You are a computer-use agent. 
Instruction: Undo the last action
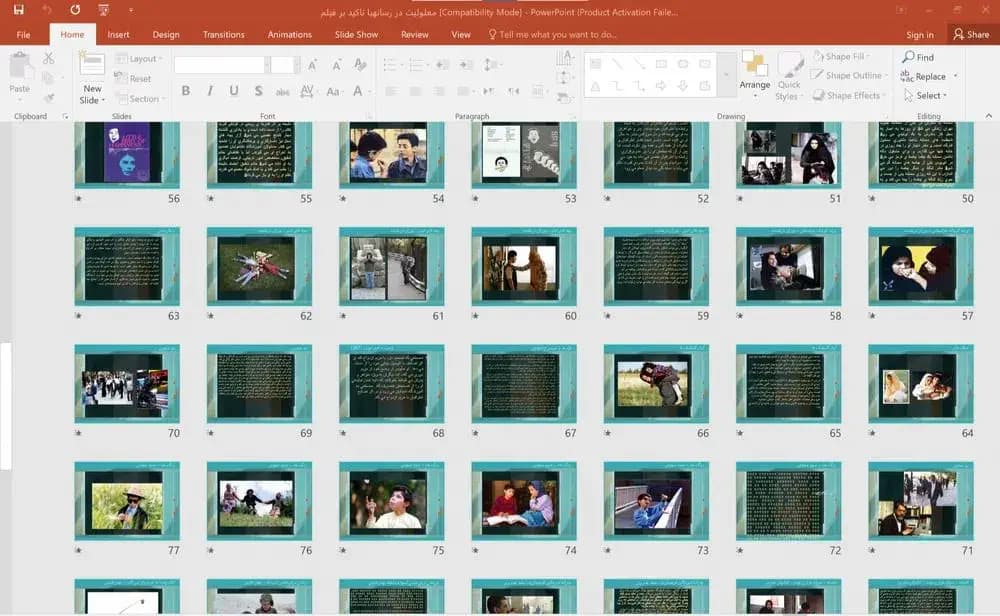[47, 10]
